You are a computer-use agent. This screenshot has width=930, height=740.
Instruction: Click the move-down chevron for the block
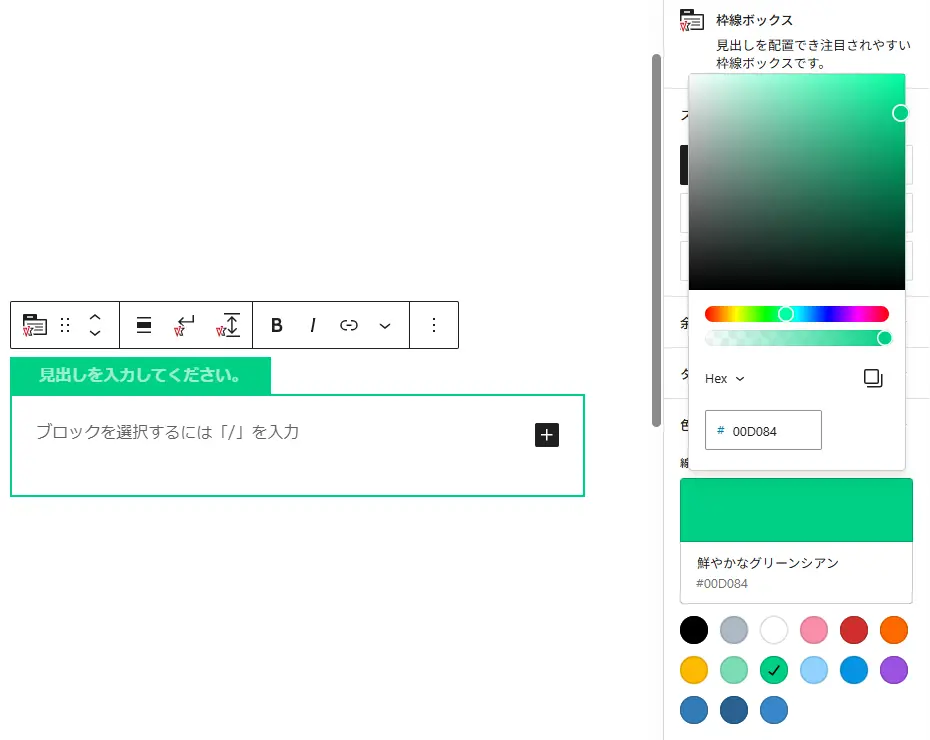point(94,333)
